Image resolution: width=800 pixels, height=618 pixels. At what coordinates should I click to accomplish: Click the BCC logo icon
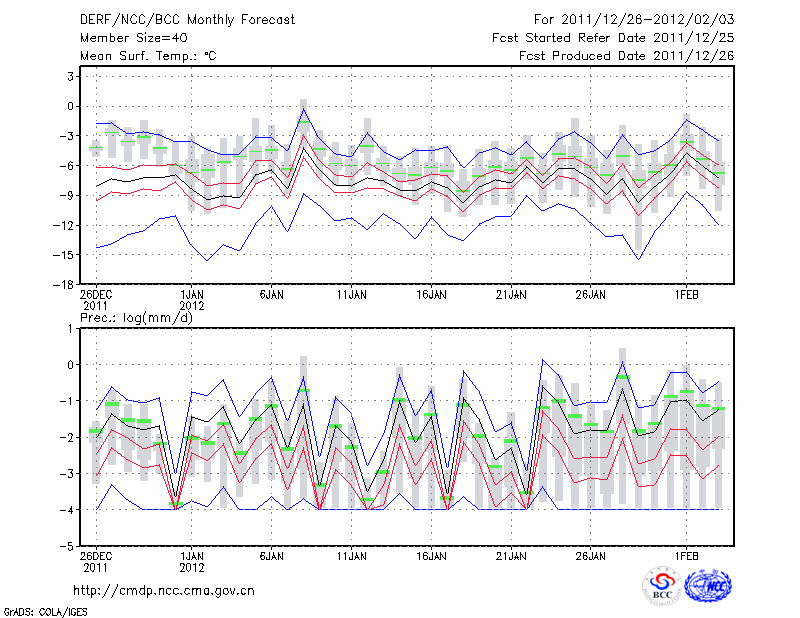pos(662,587)
